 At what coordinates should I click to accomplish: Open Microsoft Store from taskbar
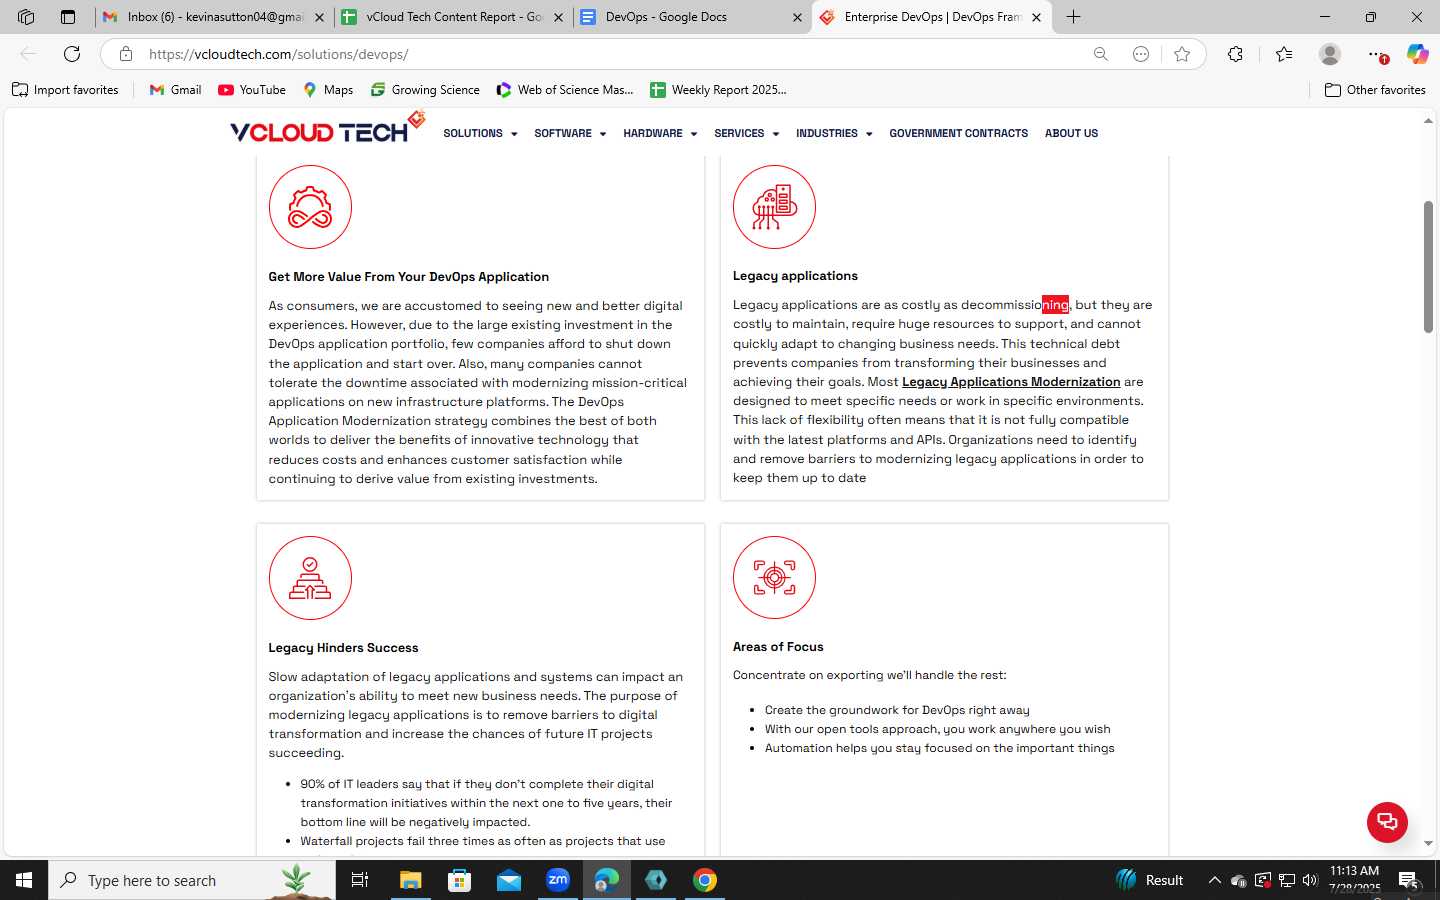tap(459, 880)
